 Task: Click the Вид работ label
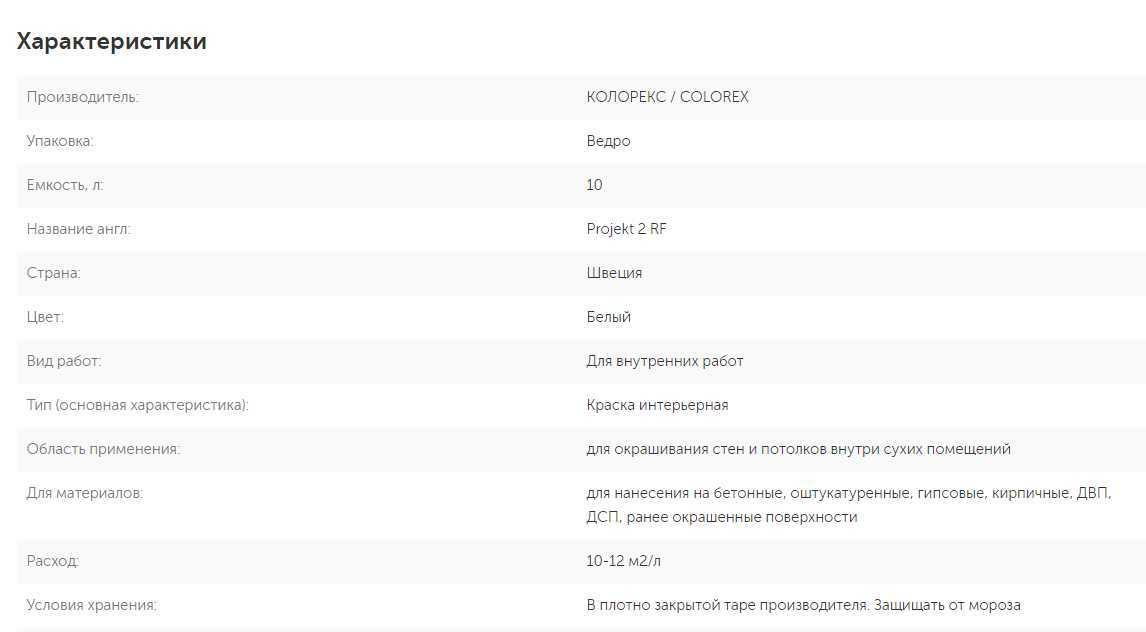(x=64, y=361)
